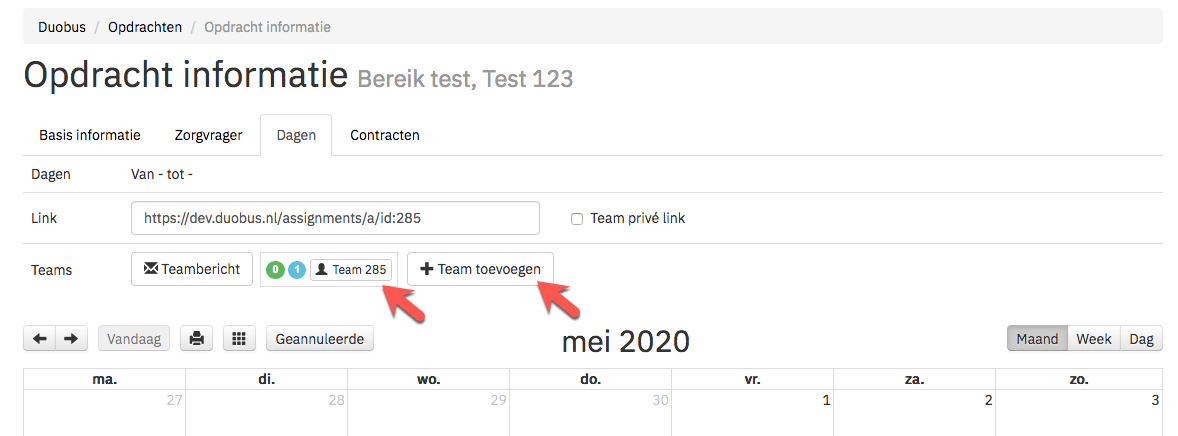Screen dimensions: 1178x436
Task: Switch calendar to Maand view
Action: click(x=1037, y=339)
